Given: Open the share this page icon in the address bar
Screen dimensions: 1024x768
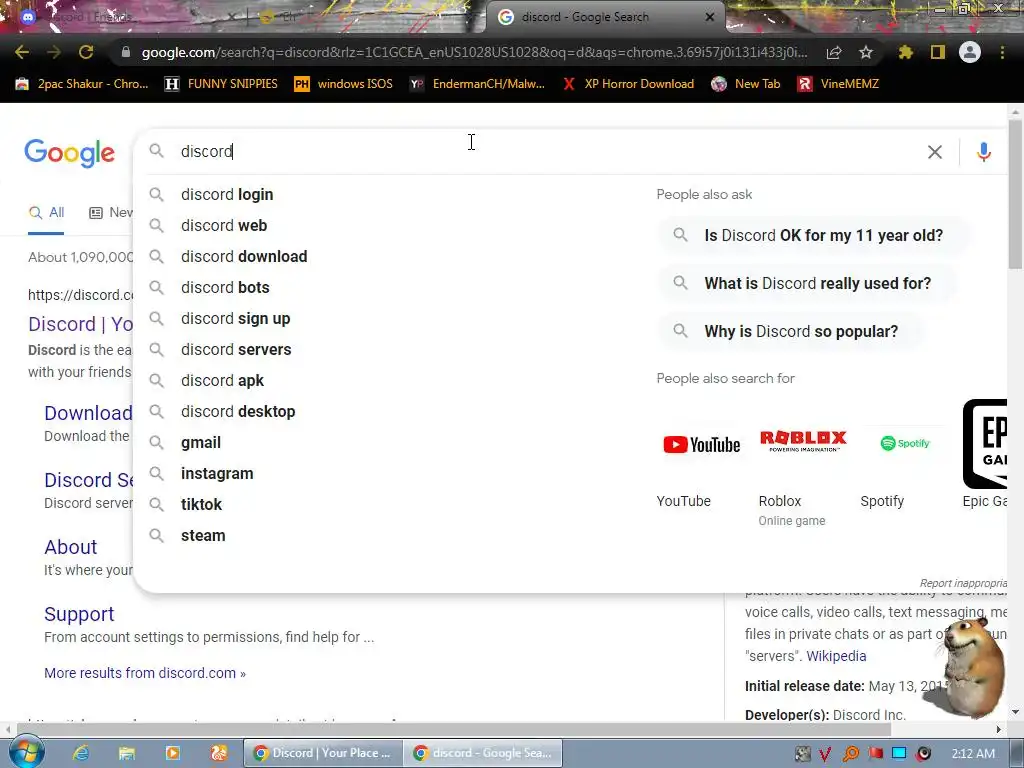Looking at the screenshot, I should 834,52.
